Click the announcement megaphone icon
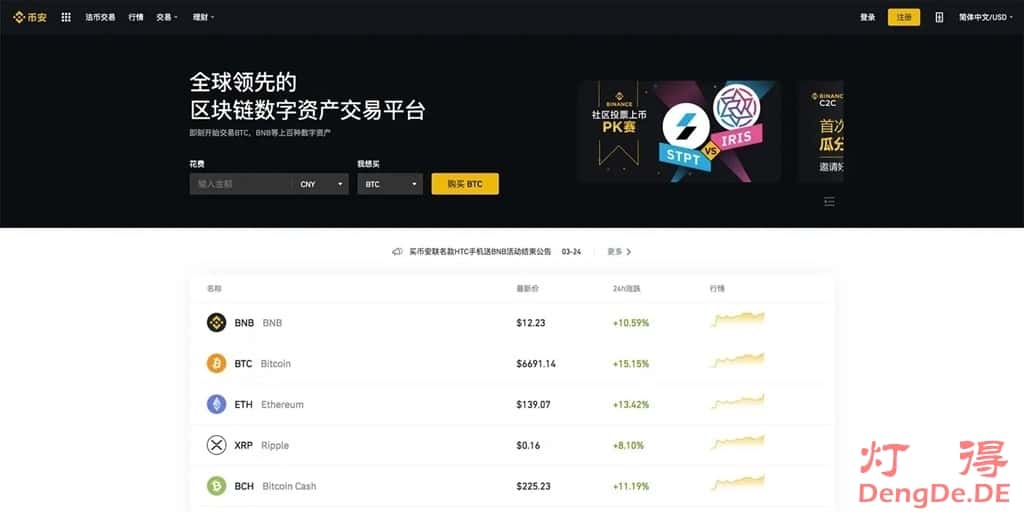This screenshot has height=512, width=1024. 397,251
